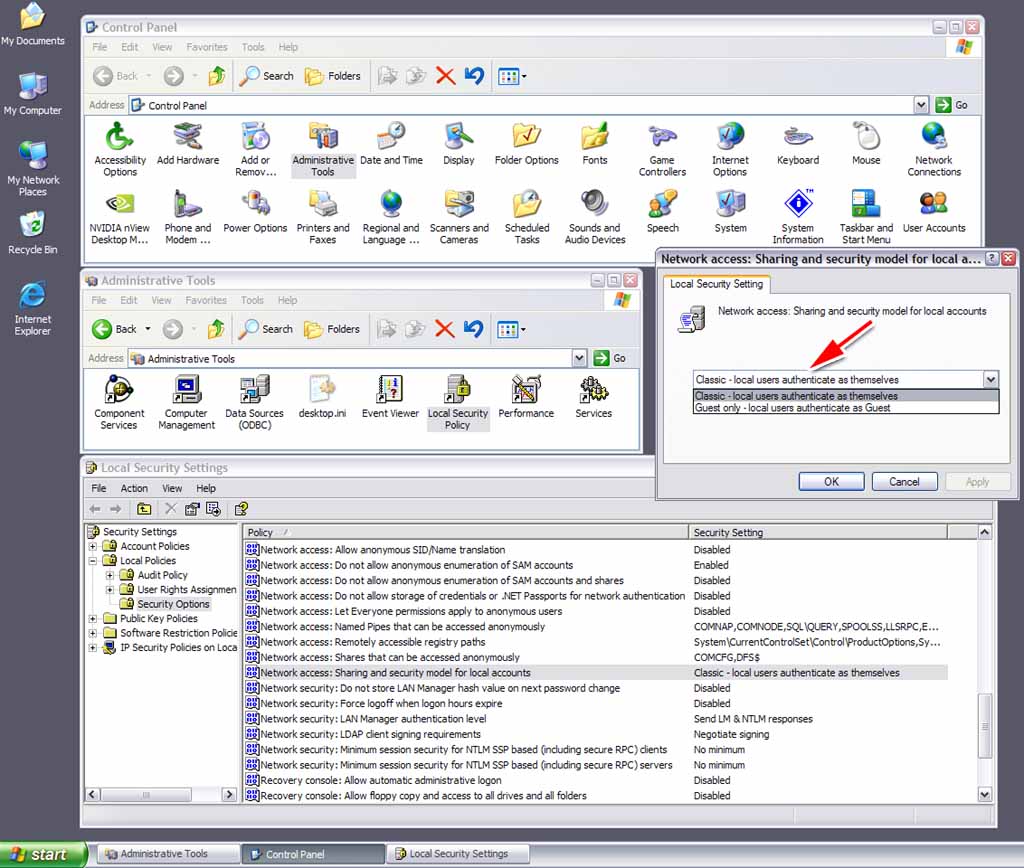Click the sharing model combo box arrow
The height and width of the screenshot is (868, 1024).
[990, 380]
